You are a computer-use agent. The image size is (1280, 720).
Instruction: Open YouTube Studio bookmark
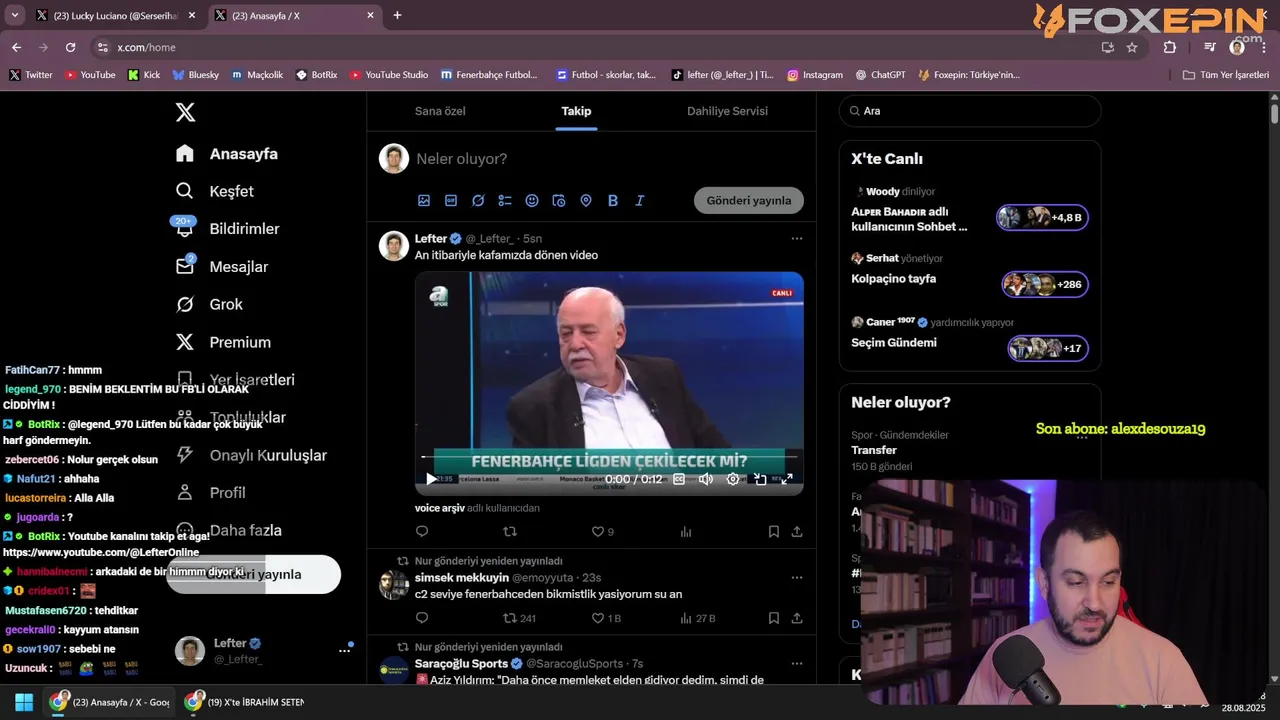point(389,75)
